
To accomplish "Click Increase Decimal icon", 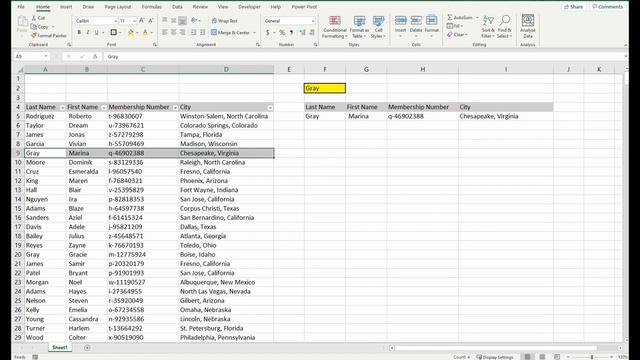I will (302, 32).
